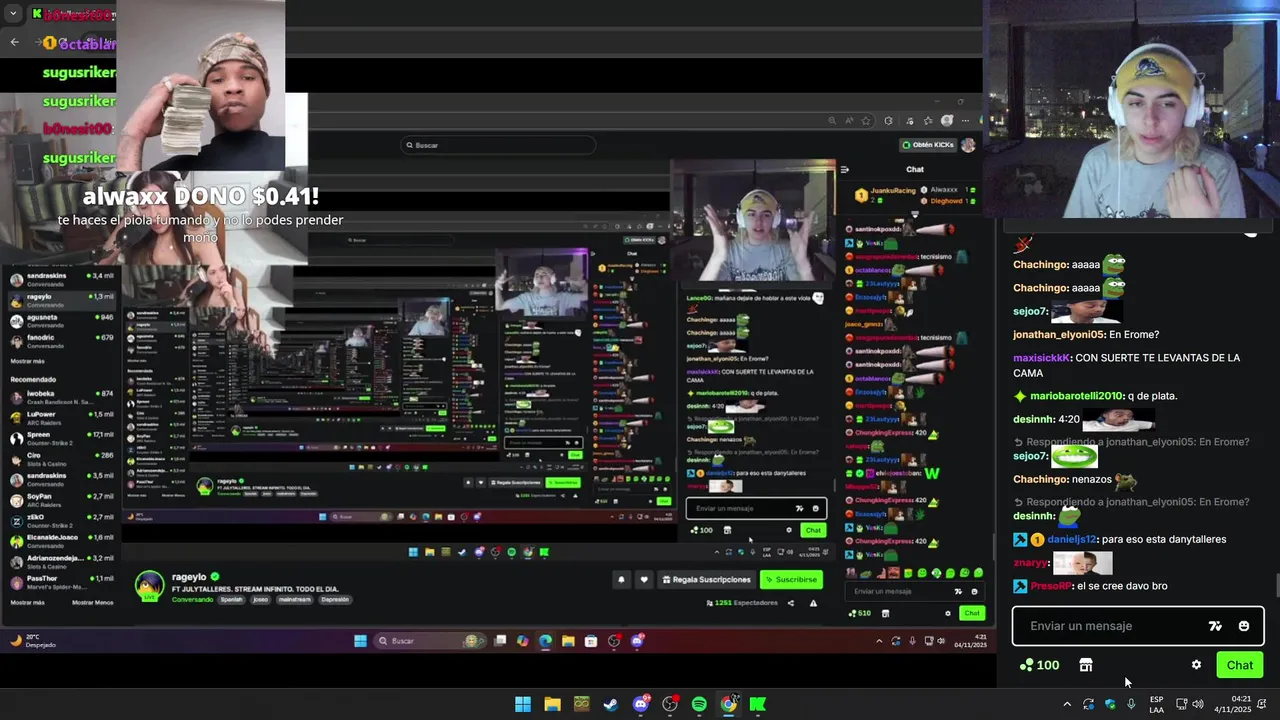
Task: Click the microphone icon in system tray
Action: [x=1131, y=704]
